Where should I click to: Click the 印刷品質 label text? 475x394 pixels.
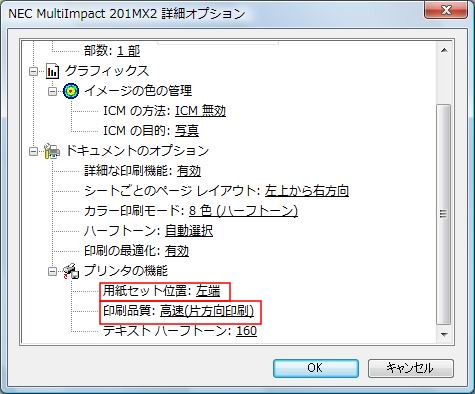(129, 311)
